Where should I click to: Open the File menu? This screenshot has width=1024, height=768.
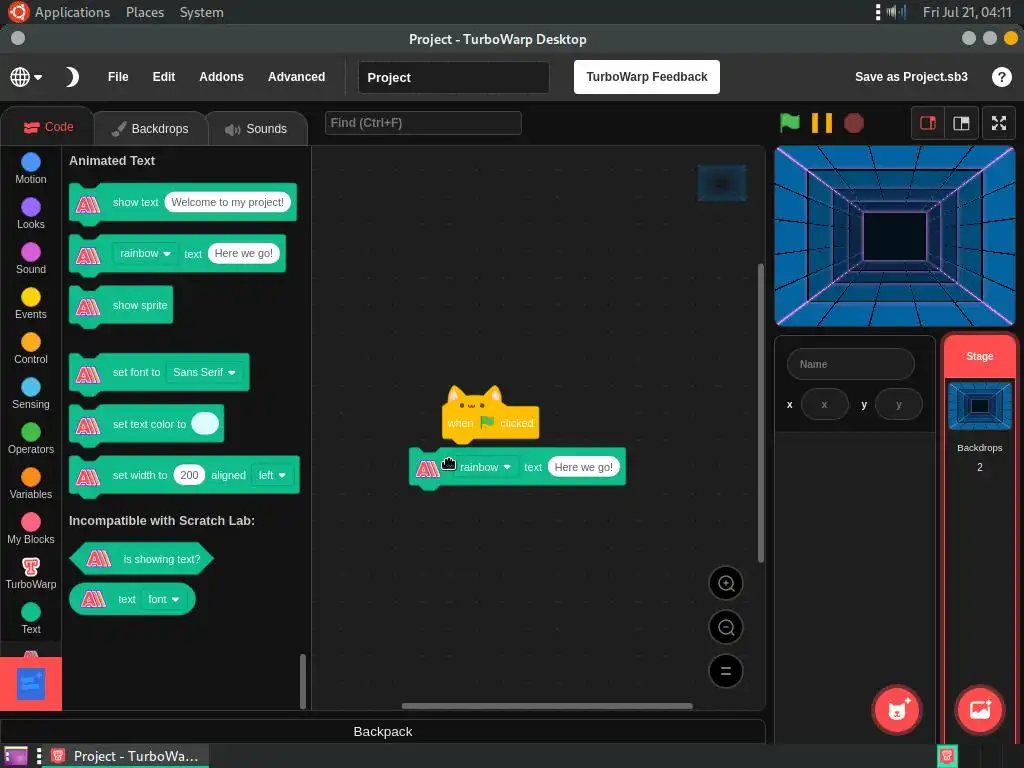point(118,77)
